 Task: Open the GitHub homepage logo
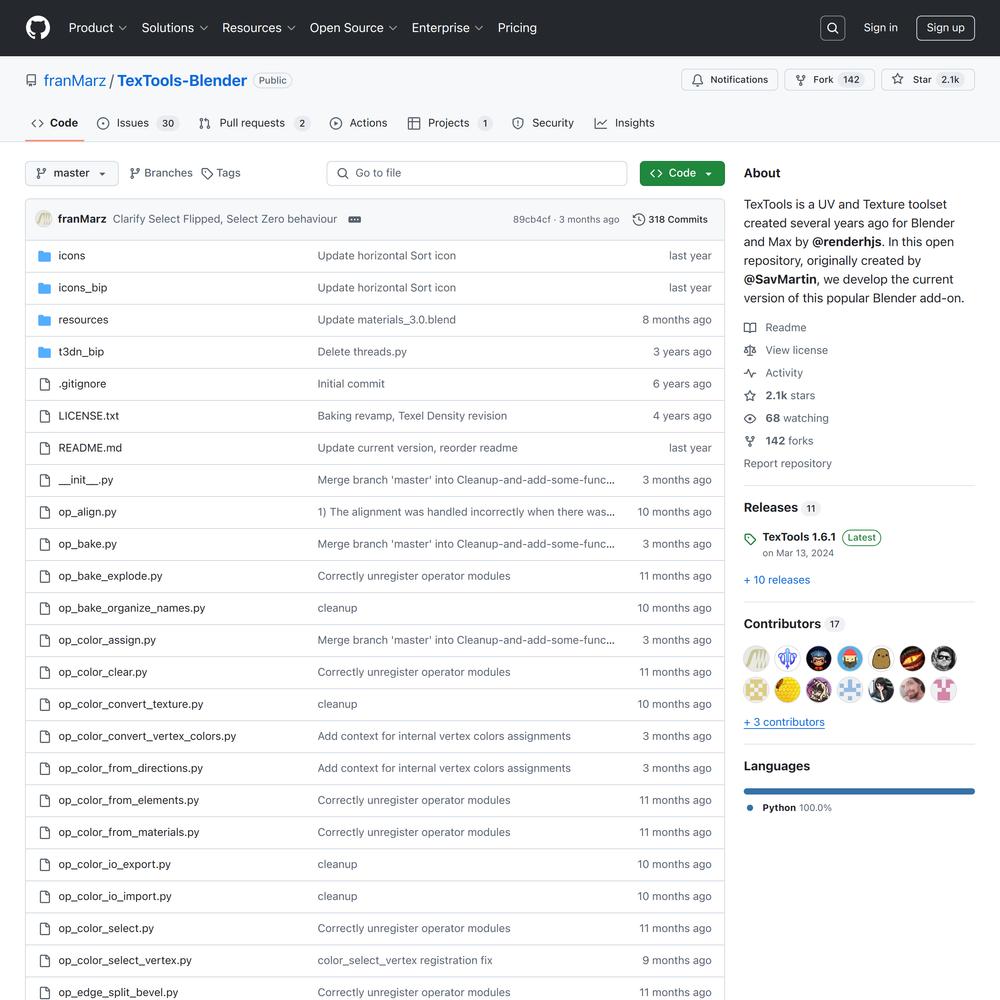point(38,28)
